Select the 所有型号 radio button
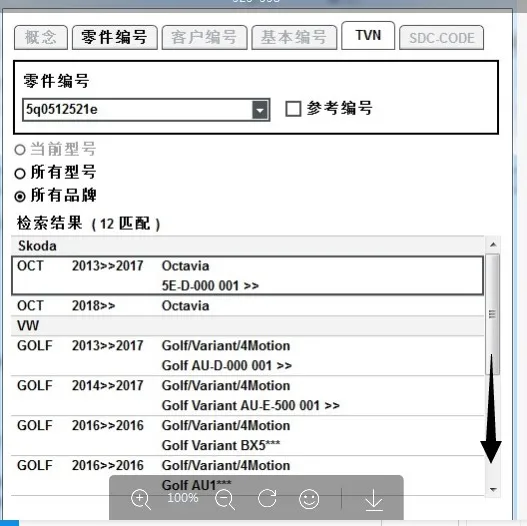 pyautogui.click(x=20, y=173)
